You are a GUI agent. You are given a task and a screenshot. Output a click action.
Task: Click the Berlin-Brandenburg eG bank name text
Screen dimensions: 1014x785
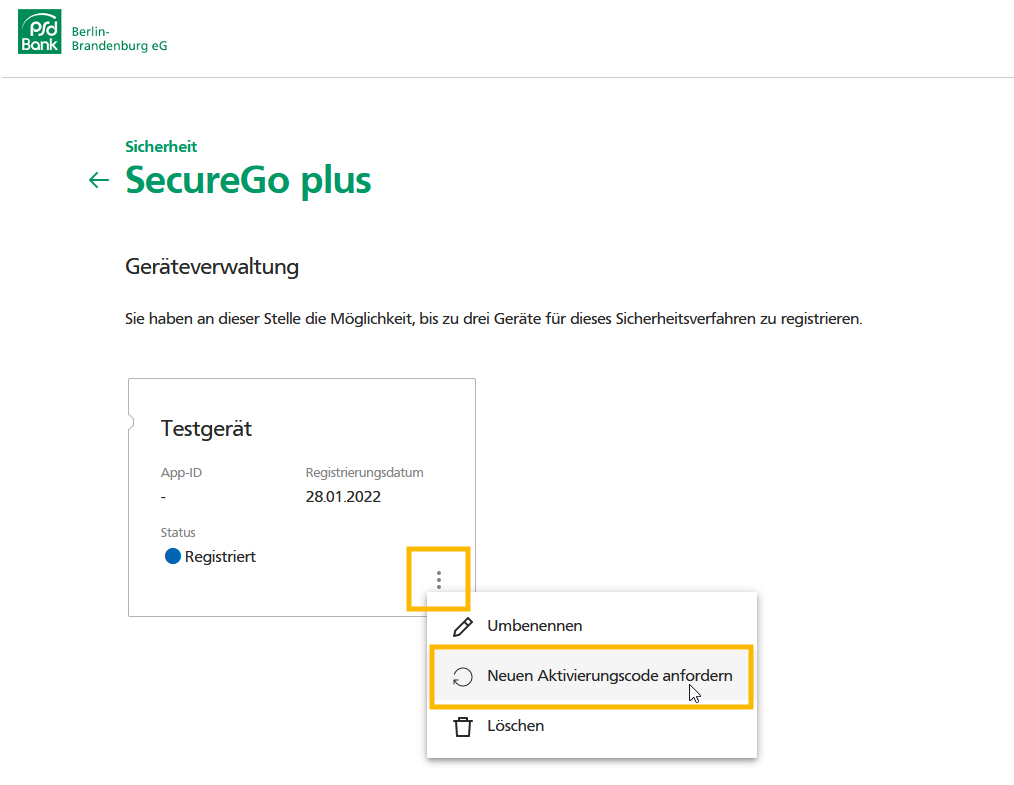tap(119, 39)
